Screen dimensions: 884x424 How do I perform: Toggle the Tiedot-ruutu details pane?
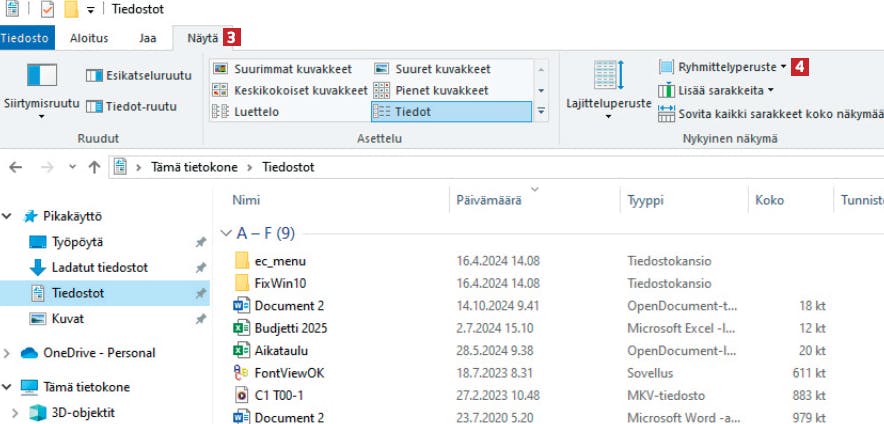click(x=131, y=106)
